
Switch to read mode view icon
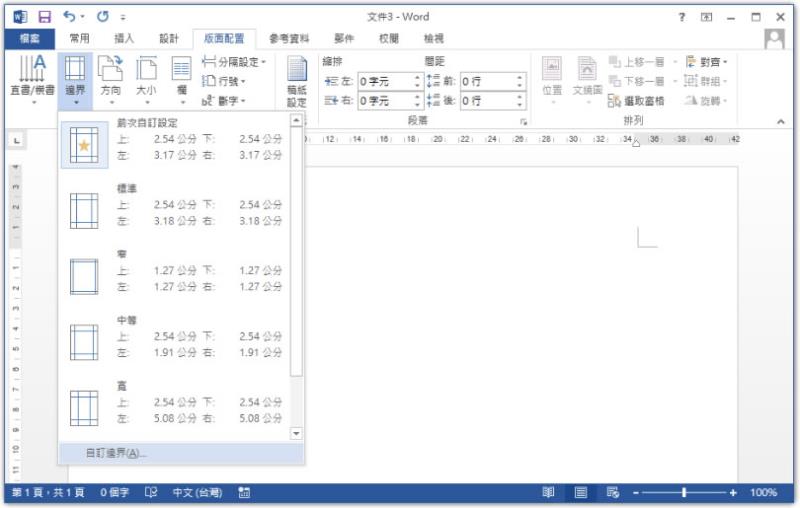click(548, 493)
